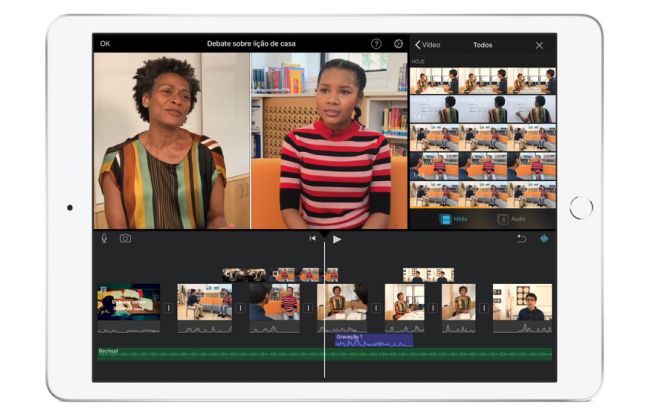This screenshot has width=650, height=414.
Task: Select the dark overlay clip above timeline
Action: click(x=245, y=275)
